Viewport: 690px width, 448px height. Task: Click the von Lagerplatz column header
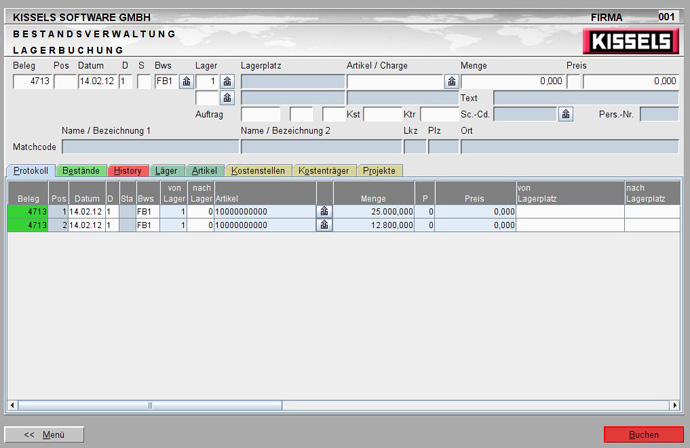coord(570,193)
